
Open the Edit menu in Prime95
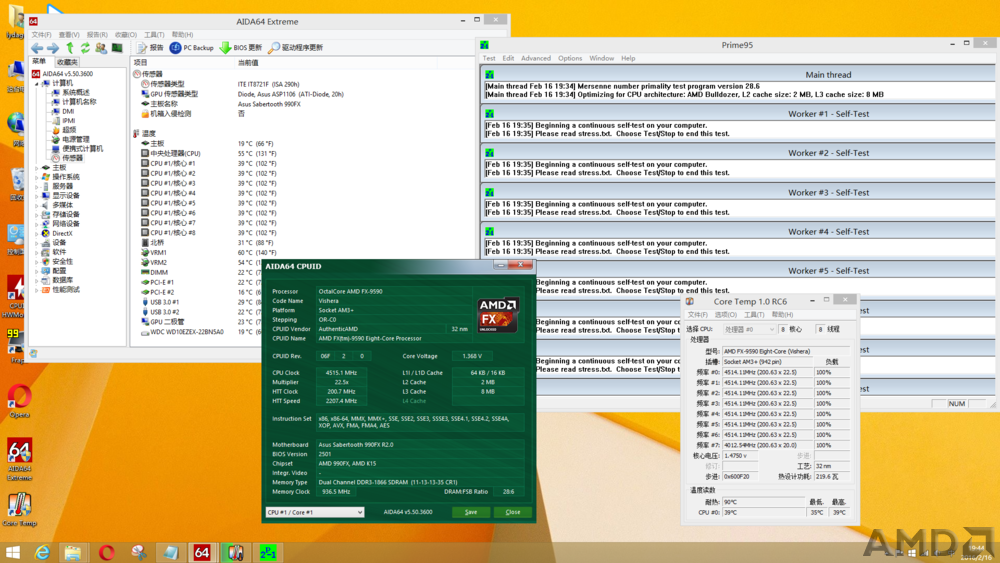508,58
